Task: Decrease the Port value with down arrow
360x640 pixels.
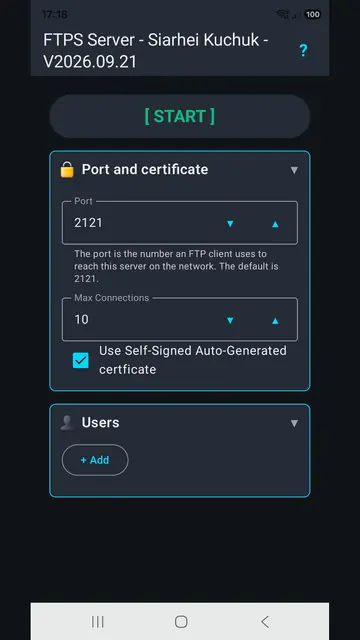Action: coord(230,224)
